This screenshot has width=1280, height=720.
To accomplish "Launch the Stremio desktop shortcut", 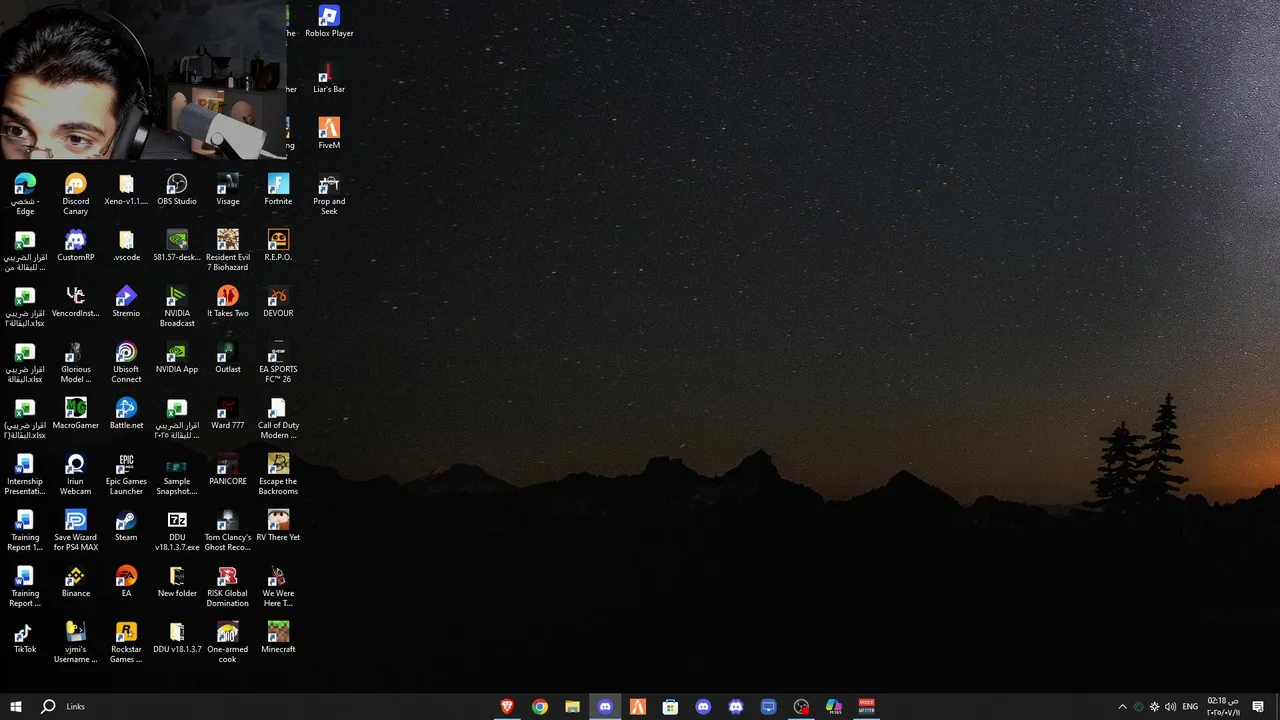I will pyautogui.click(x=126, y=302).
